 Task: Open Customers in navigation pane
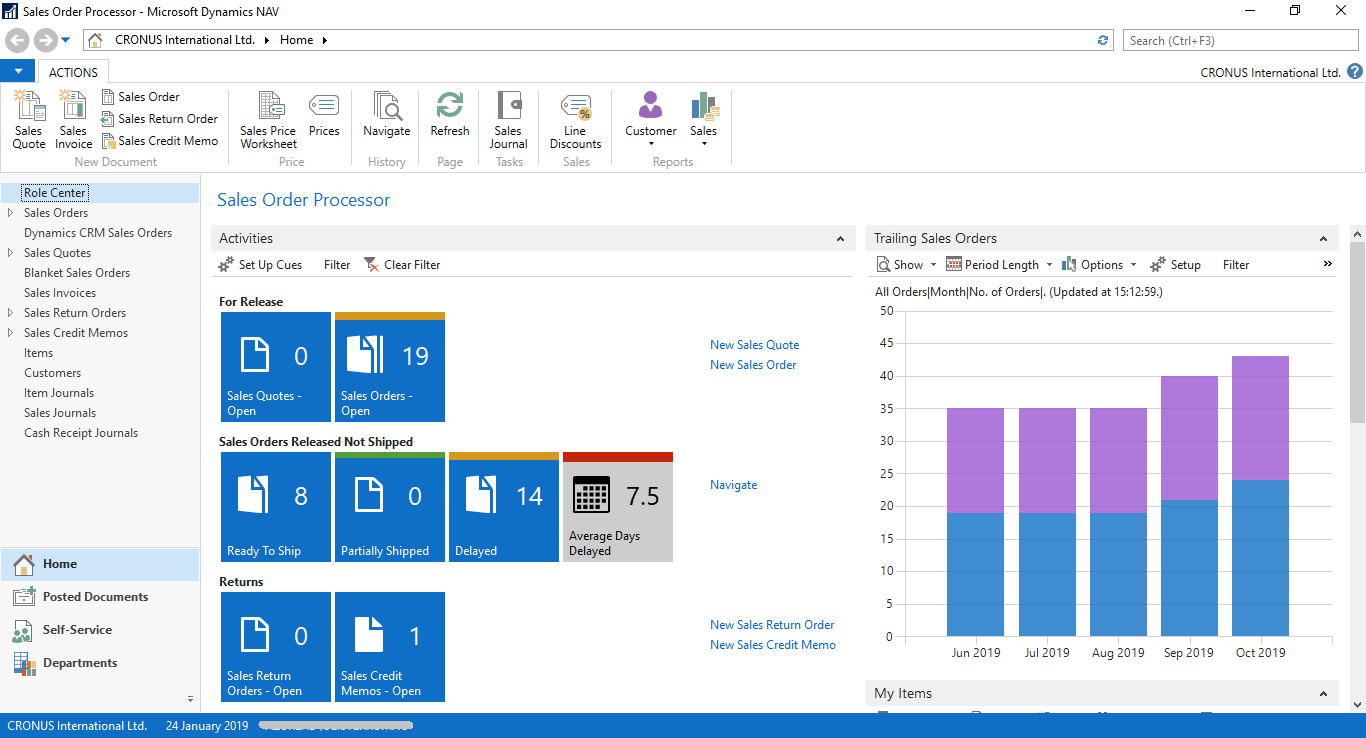pyautogui.click(x=53, y=373)
